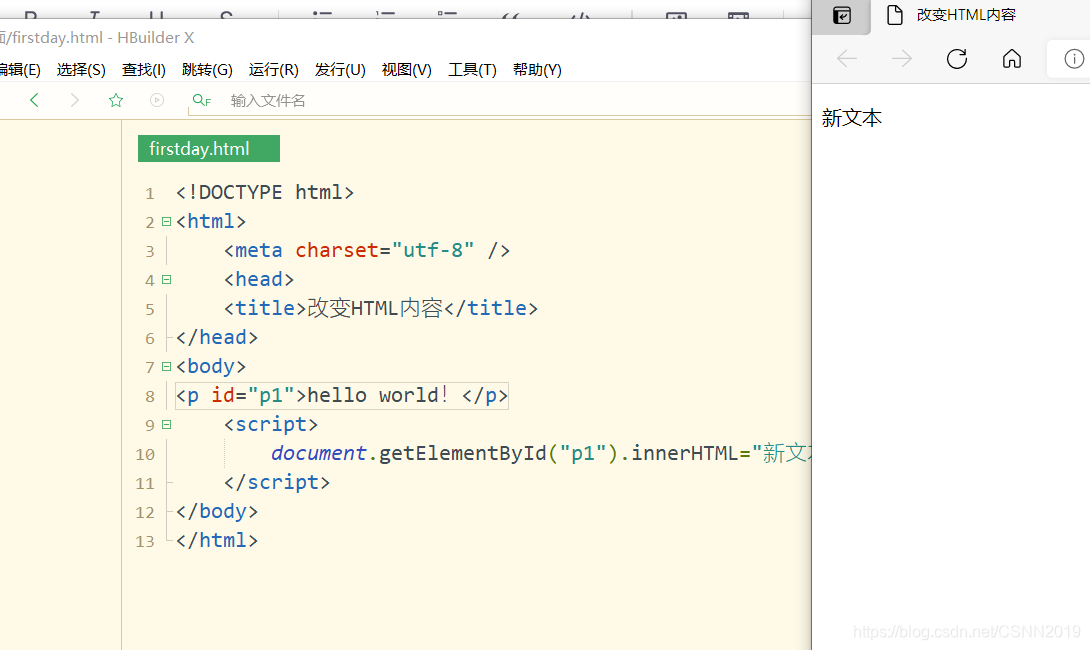The width and height of the screenshot is (1090, 650).
Task: Go forward with HBuilder X forward arrow
Action: coord(74,100)
